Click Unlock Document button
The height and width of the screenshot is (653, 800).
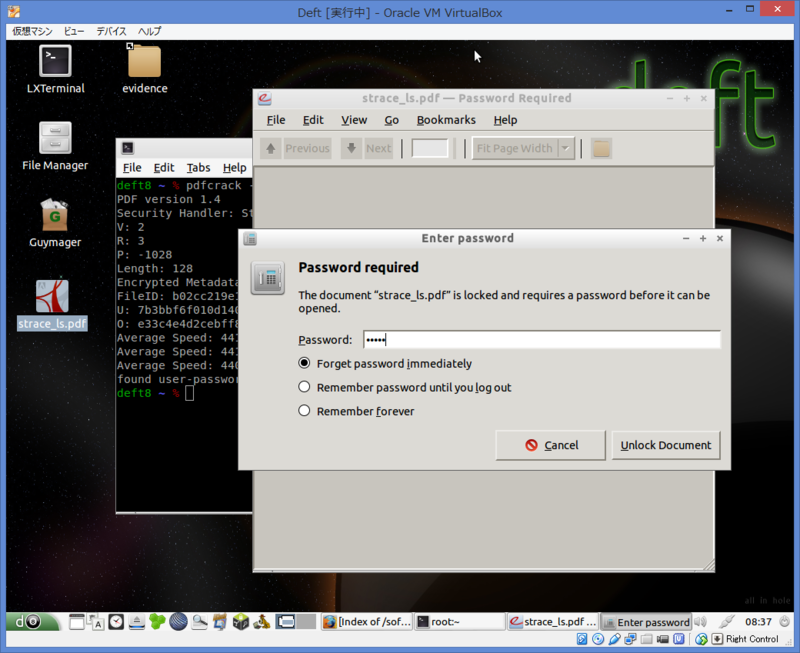[666, 445]
